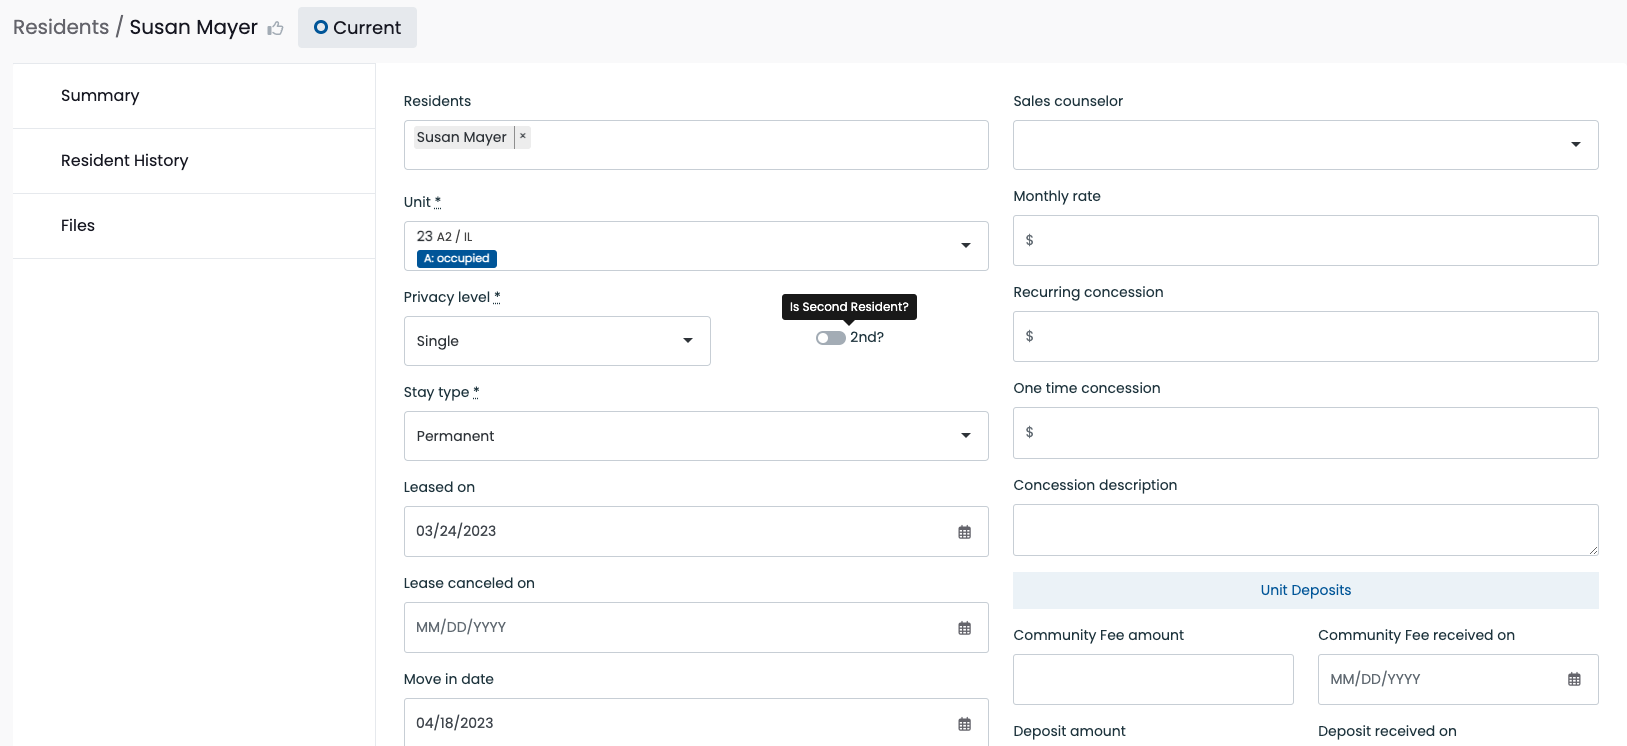Remove Susan Mayer tag with the x
The image size is (1627, 746).
click(x=522, y=137)
